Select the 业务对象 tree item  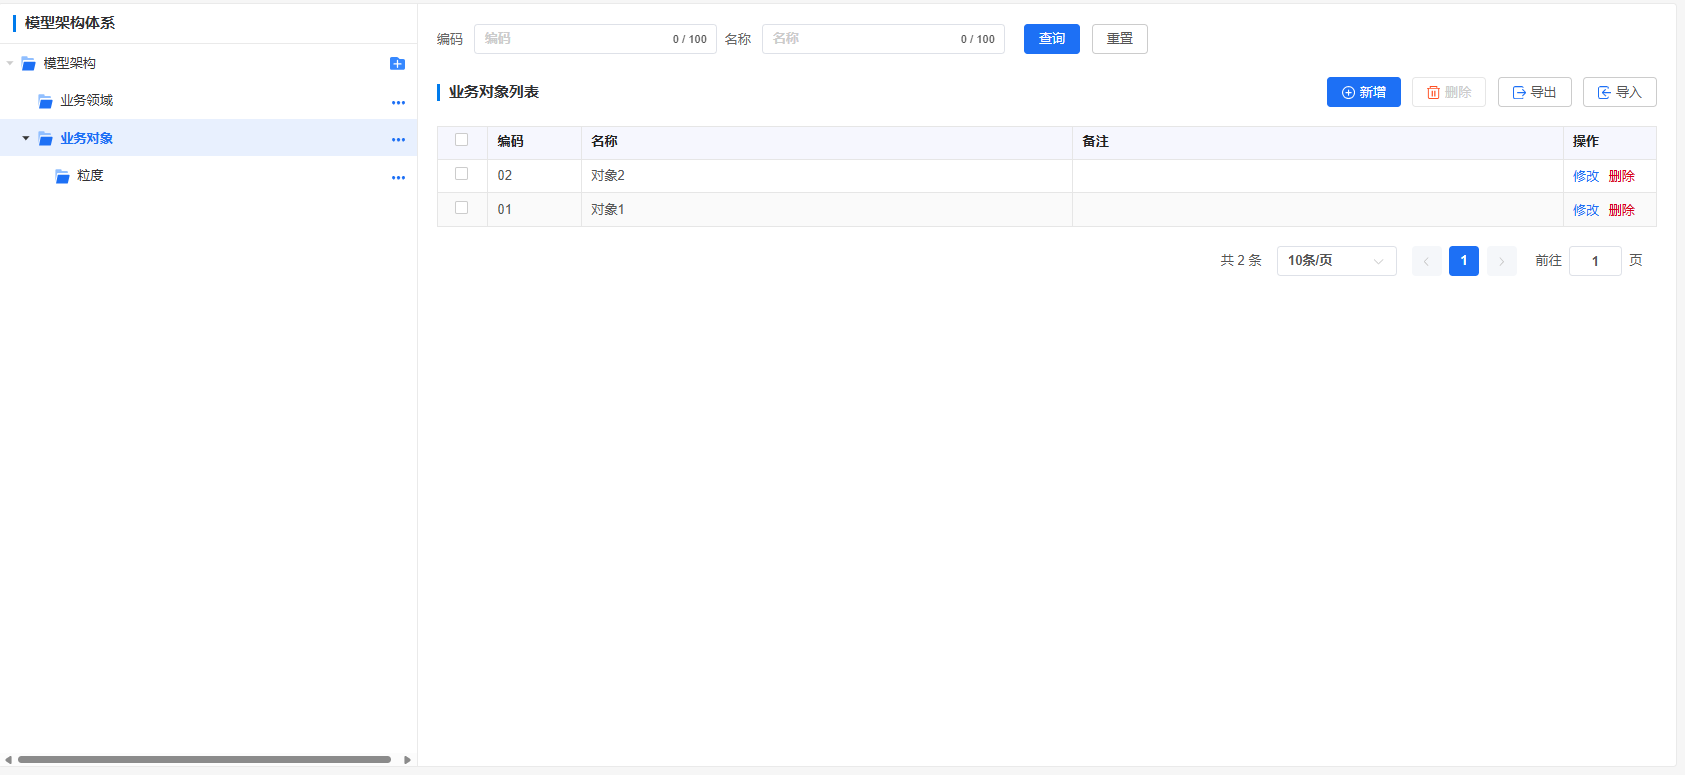pos(208,138)
